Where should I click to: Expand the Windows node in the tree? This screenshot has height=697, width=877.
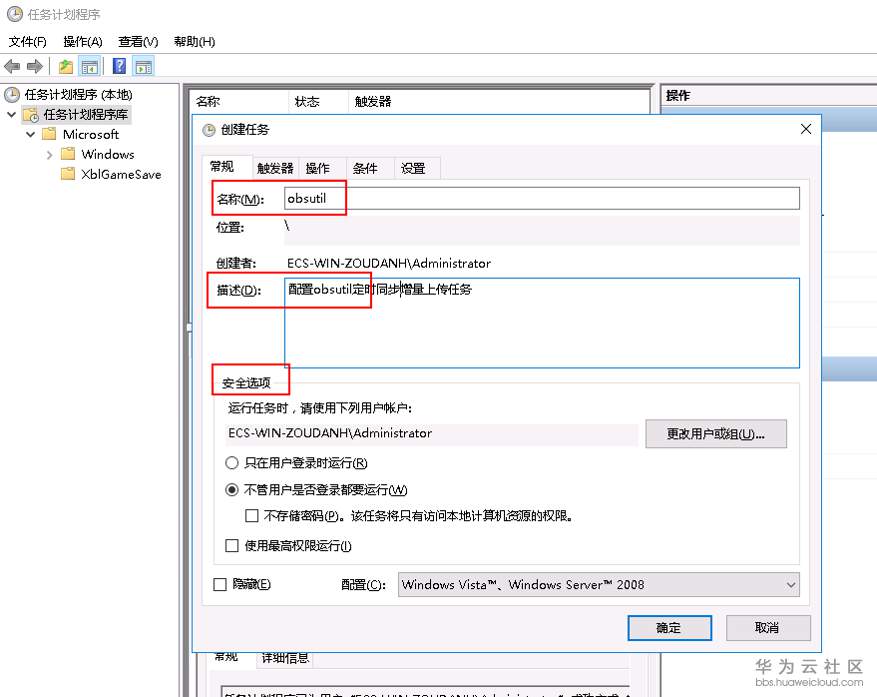click(x=48, y=154)
